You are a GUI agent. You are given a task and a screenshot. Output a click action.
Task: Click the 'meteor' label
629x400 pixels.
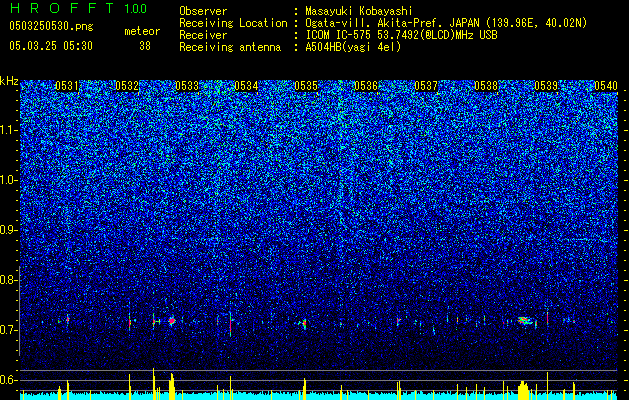(142, 31)
